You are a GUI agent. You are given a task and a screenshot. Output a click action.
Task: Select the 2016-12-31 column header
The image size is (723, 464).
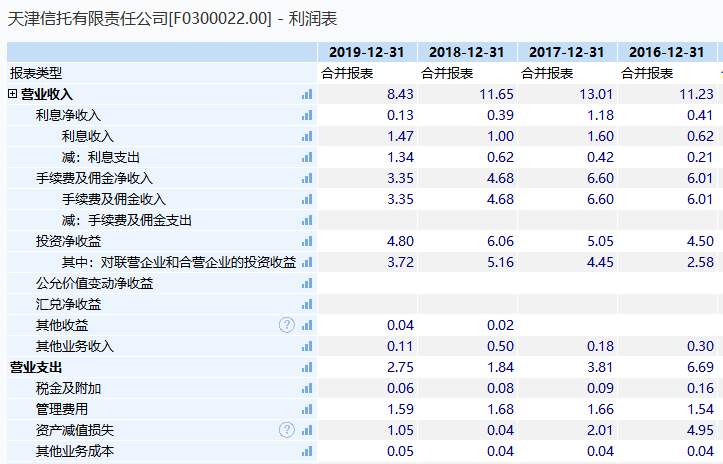pos(667,52)
